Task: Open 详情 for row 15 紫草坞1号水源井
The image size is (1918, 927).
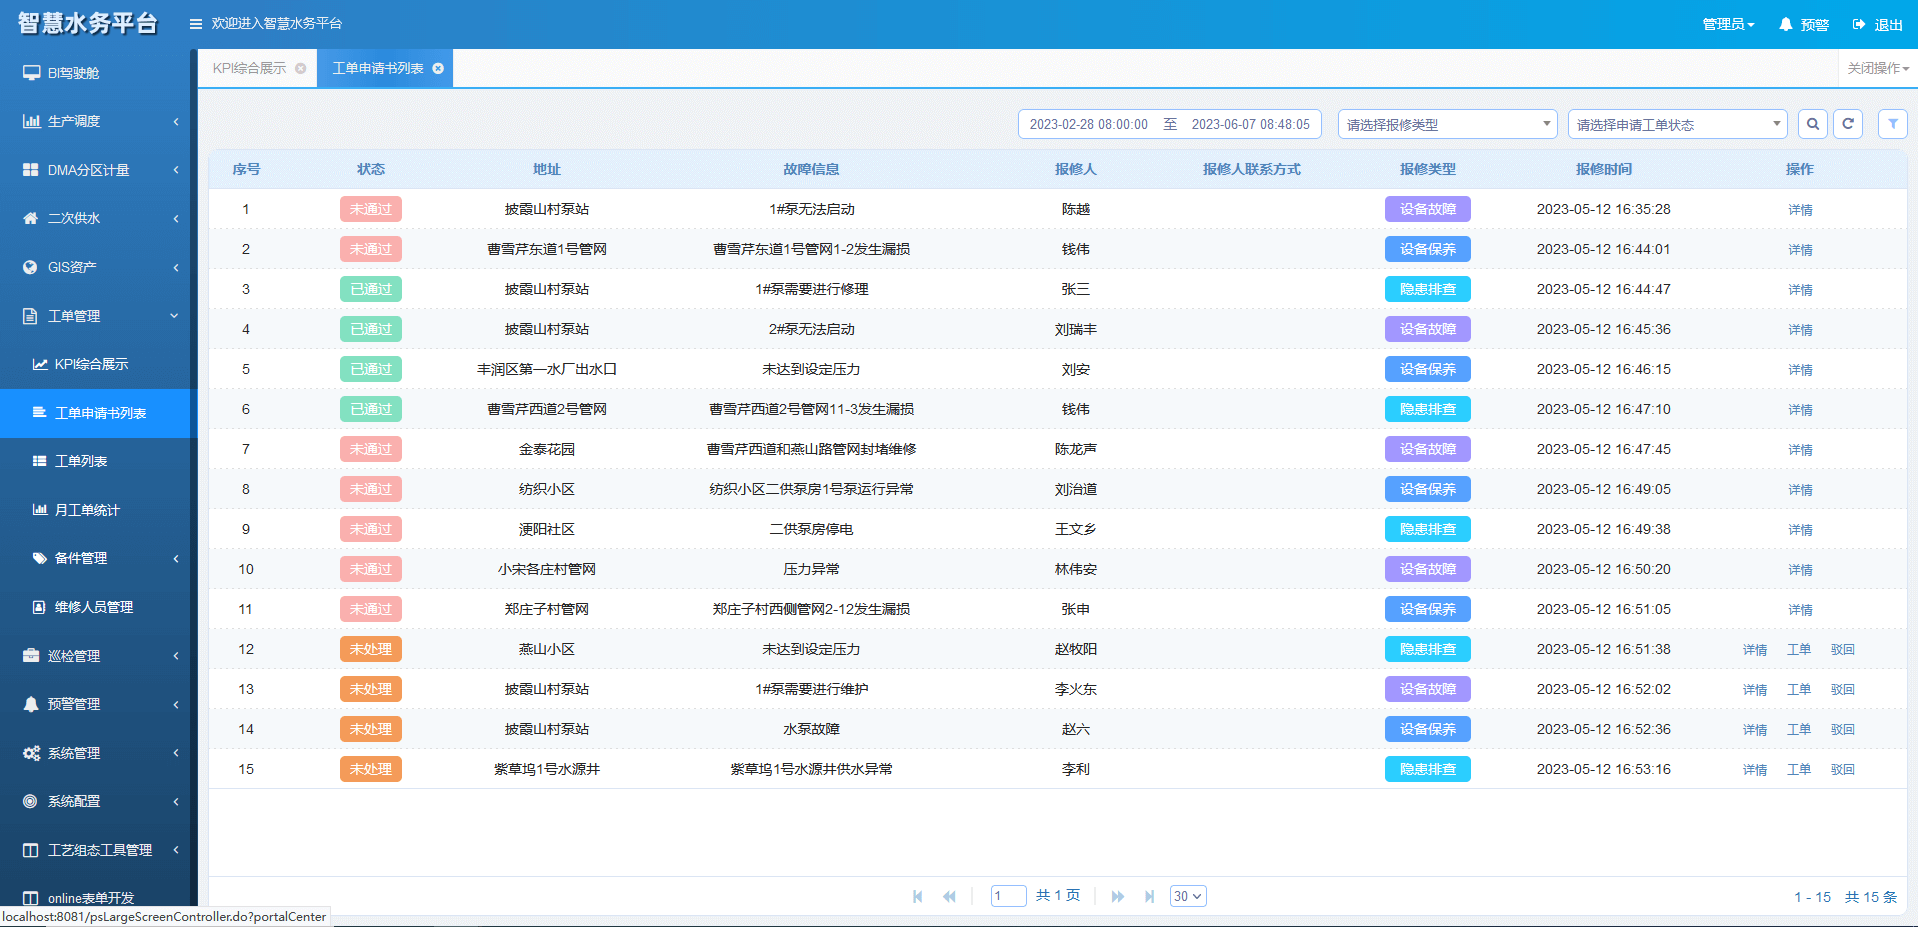Action: pos(1755,770)
